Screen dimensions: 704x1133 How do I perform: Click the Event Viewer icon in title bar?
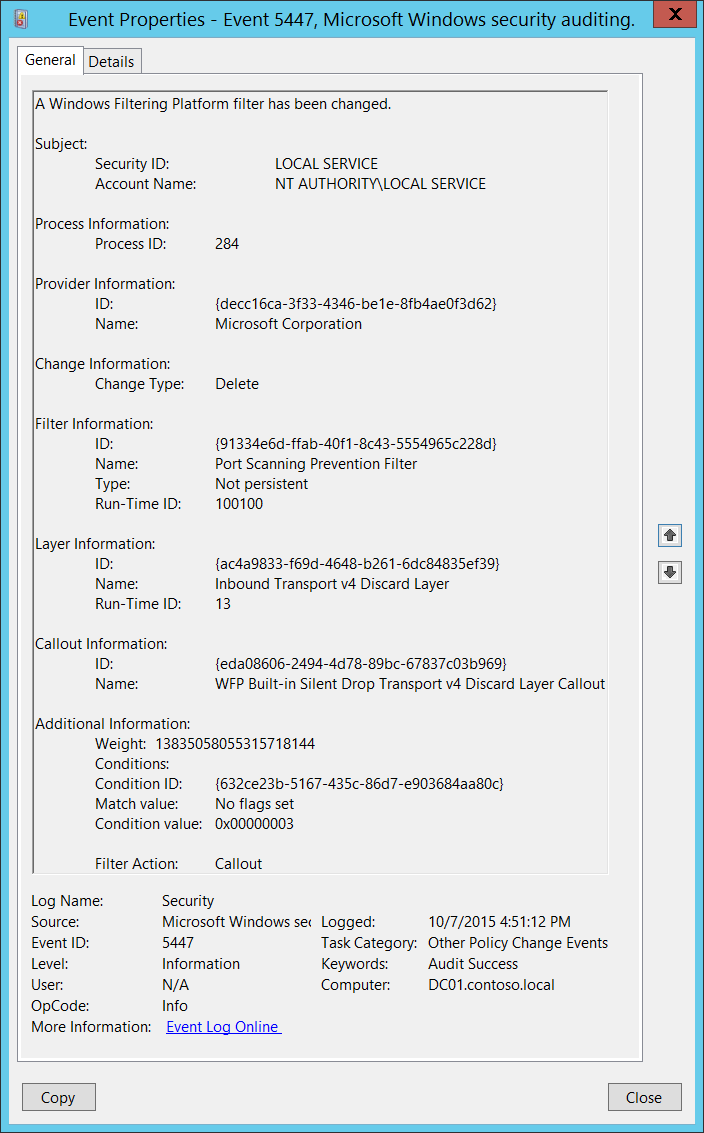coord(22,19)
